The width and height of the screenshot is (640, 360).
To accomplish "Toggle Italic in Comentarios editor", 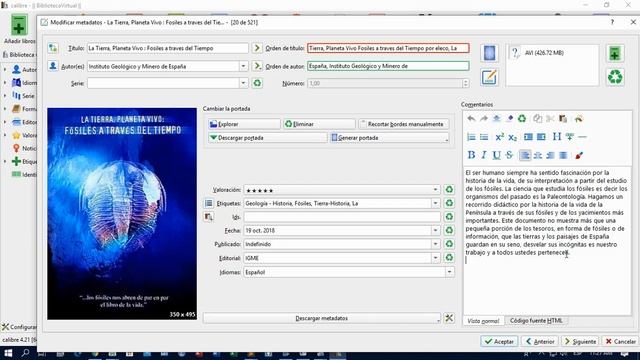I will (484, 155).
